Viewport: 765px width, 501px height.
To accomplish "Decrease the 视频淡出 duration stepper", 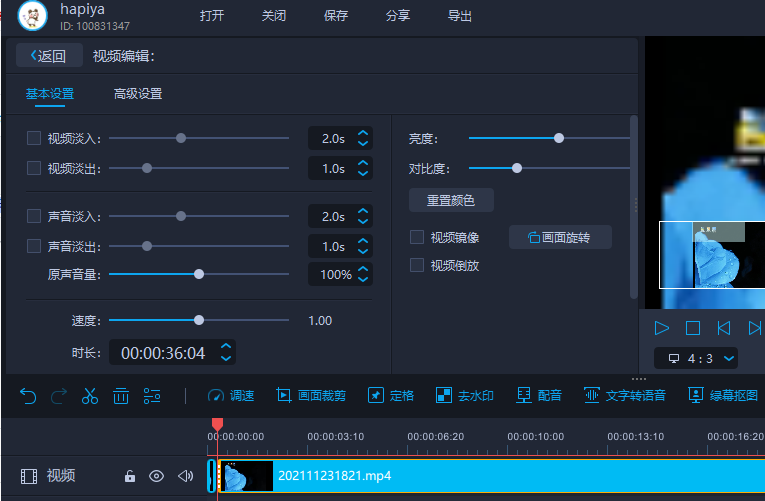I will coord(362,173).
